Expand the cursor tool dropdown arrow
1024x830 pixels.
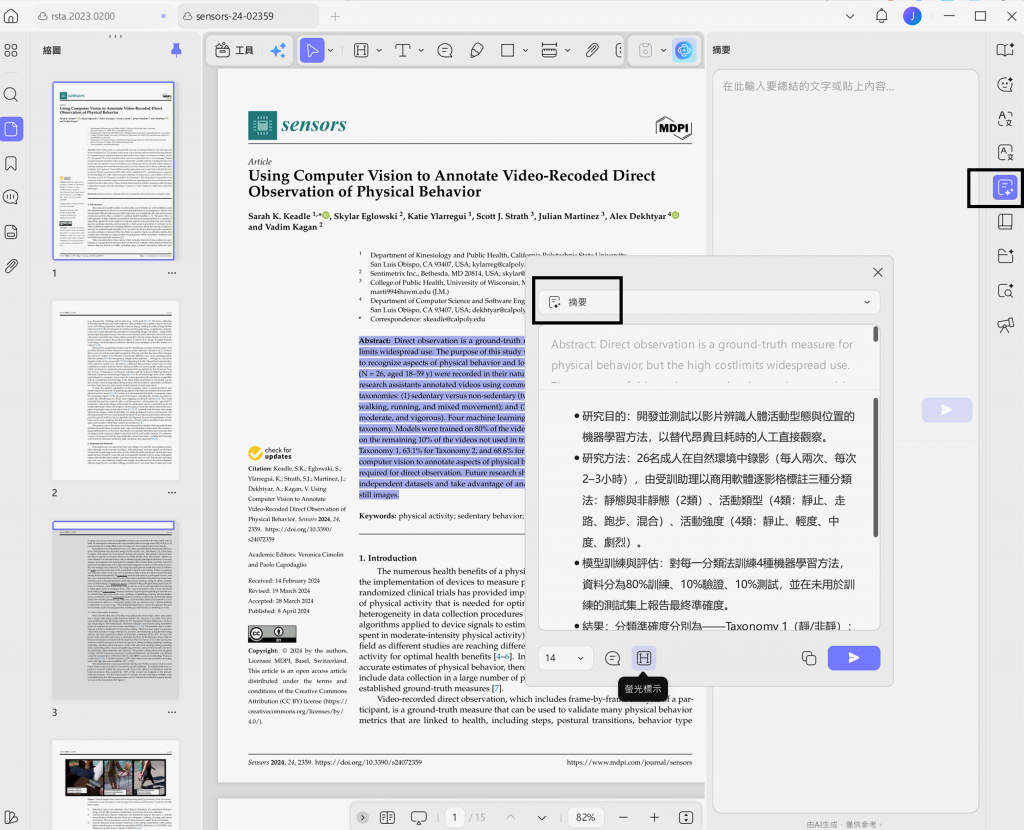(x=330, y=50)
